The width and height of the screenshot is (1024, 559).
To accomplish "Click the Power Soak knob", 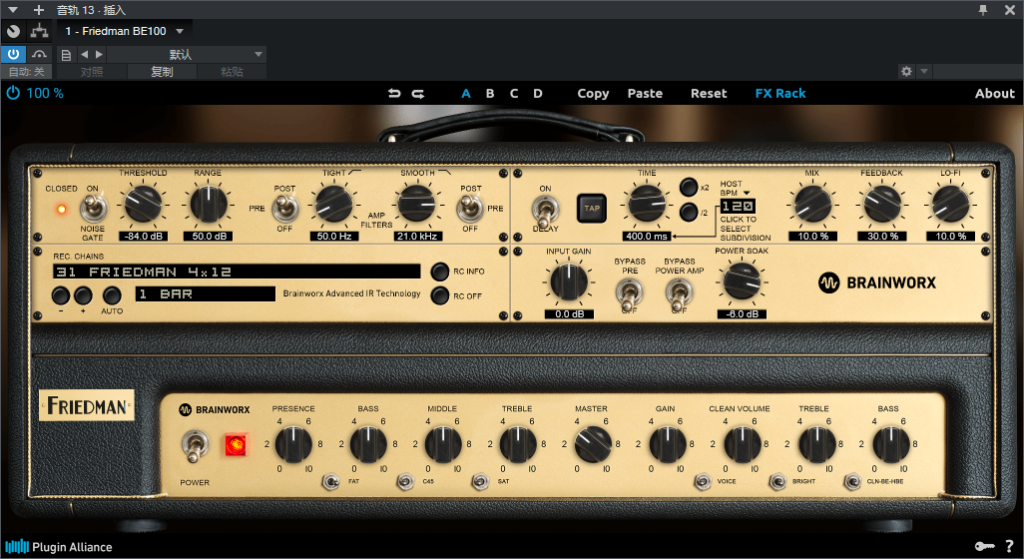I will (x=742, y=281).
